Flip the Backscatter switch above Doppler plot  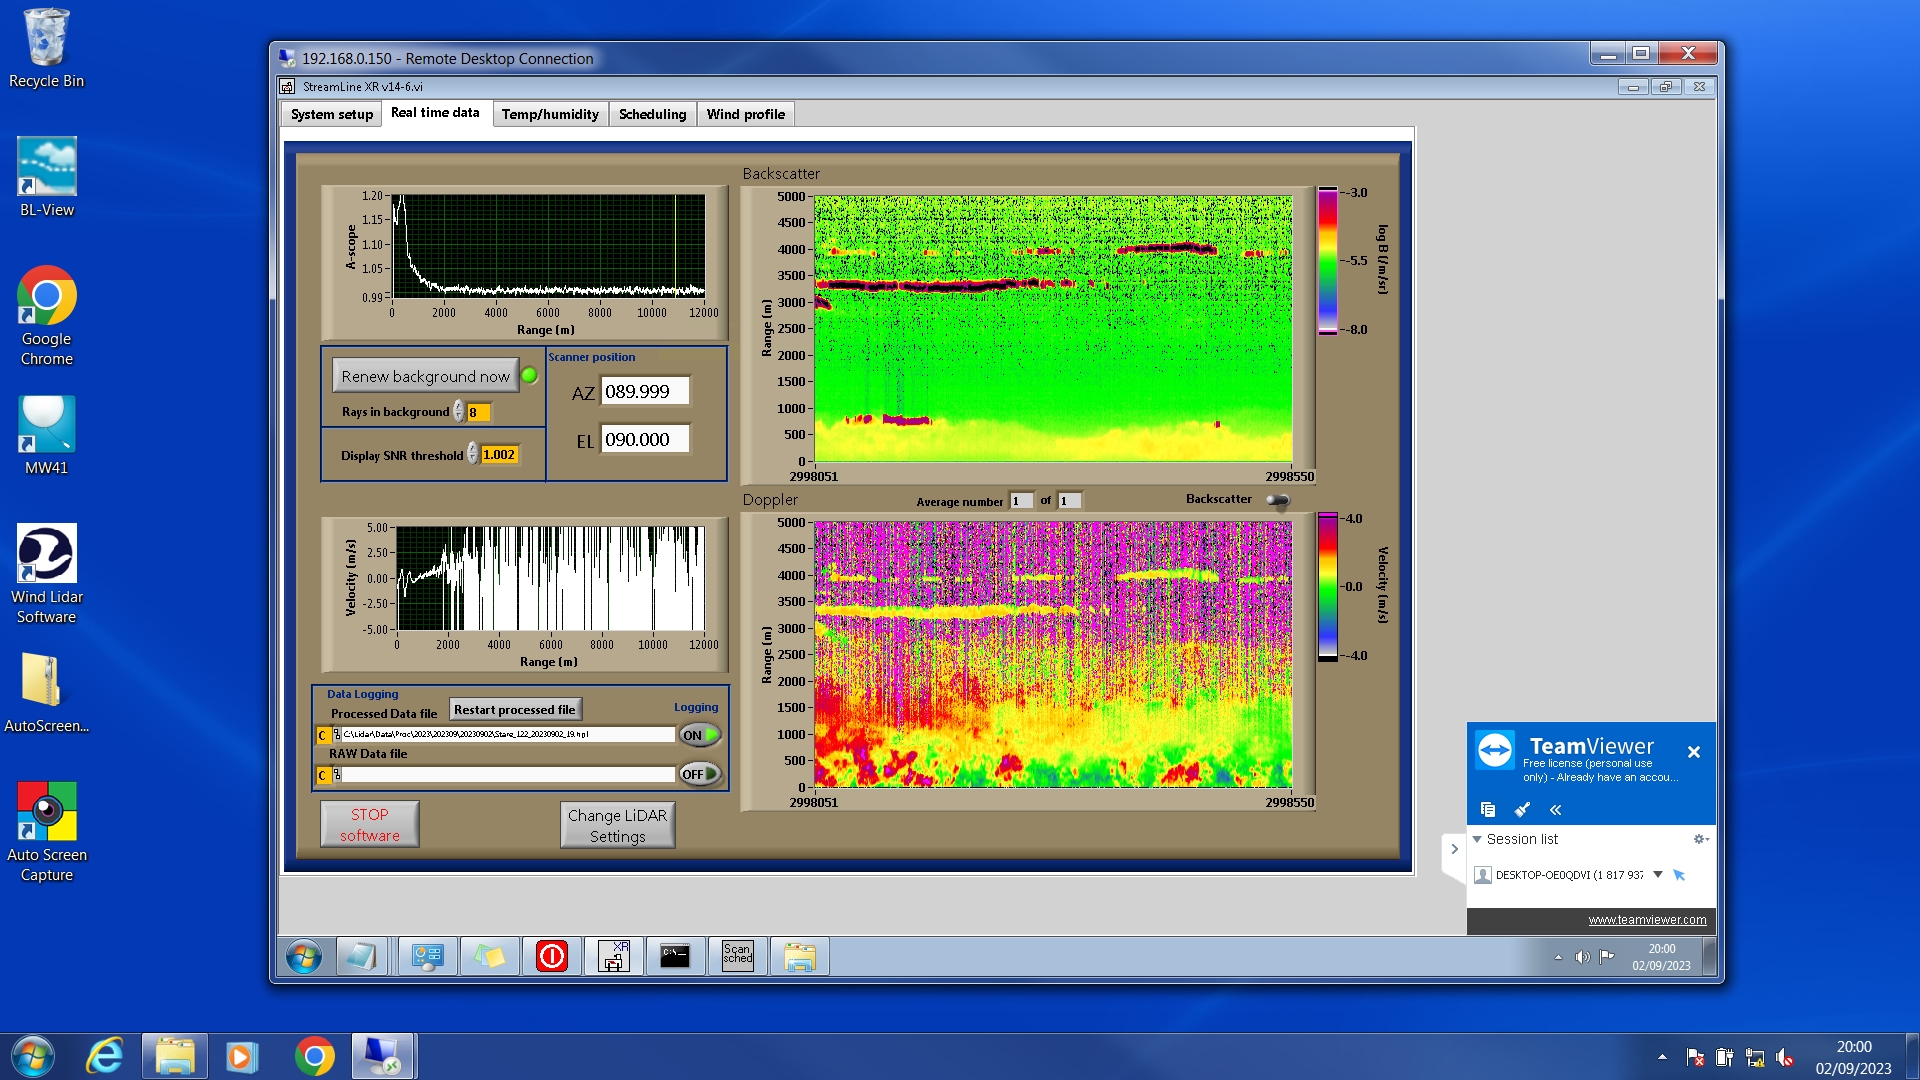(1278, 500)
